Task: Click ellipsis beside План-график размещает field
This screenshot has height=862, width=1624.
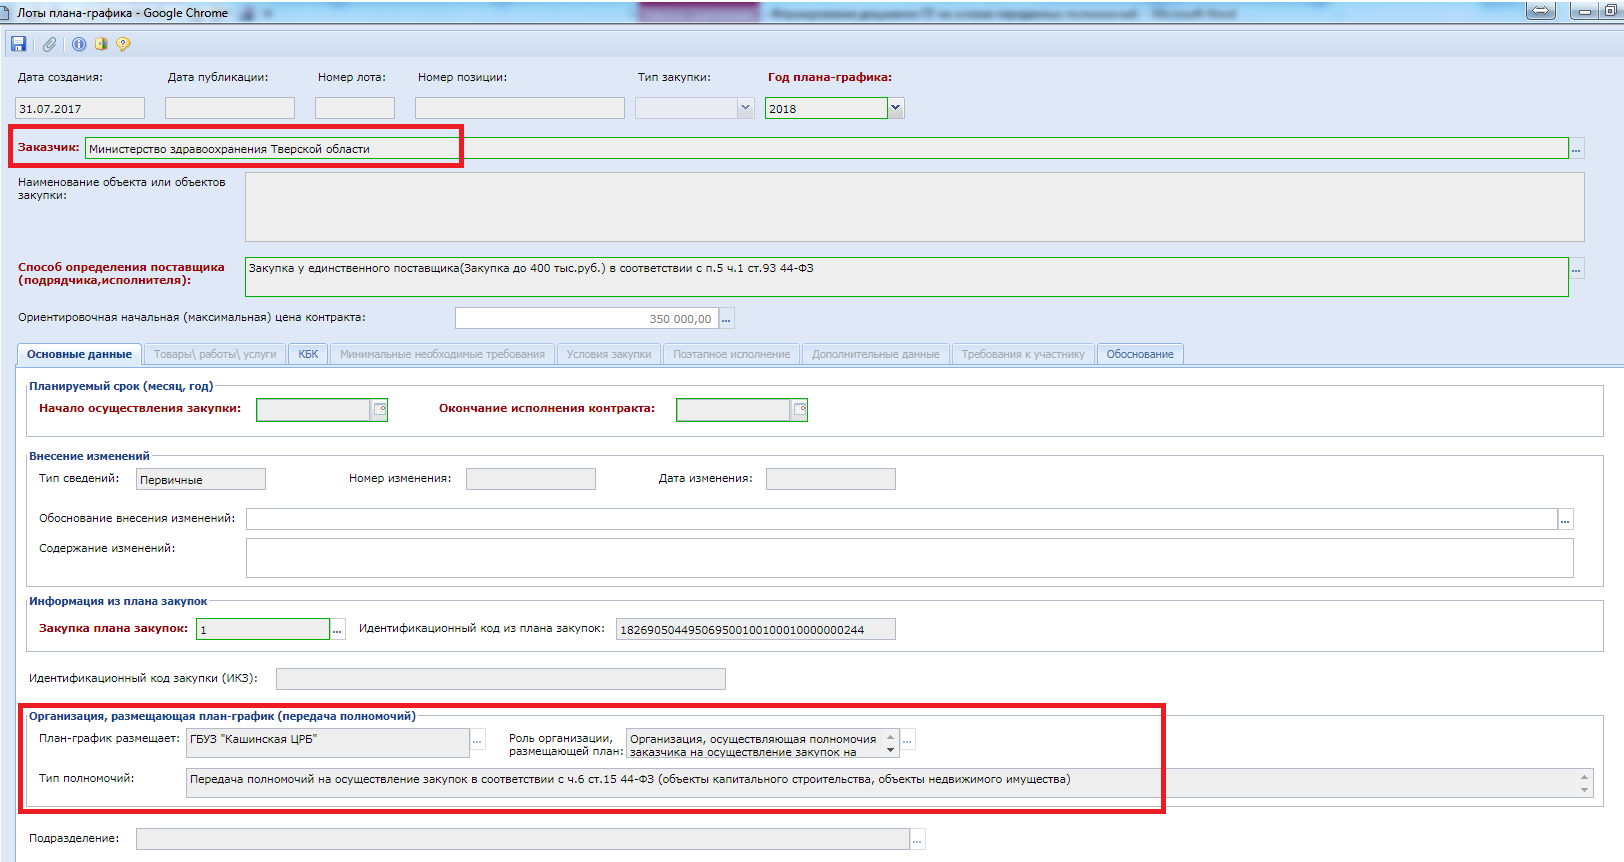Action: tap(478, 742)
